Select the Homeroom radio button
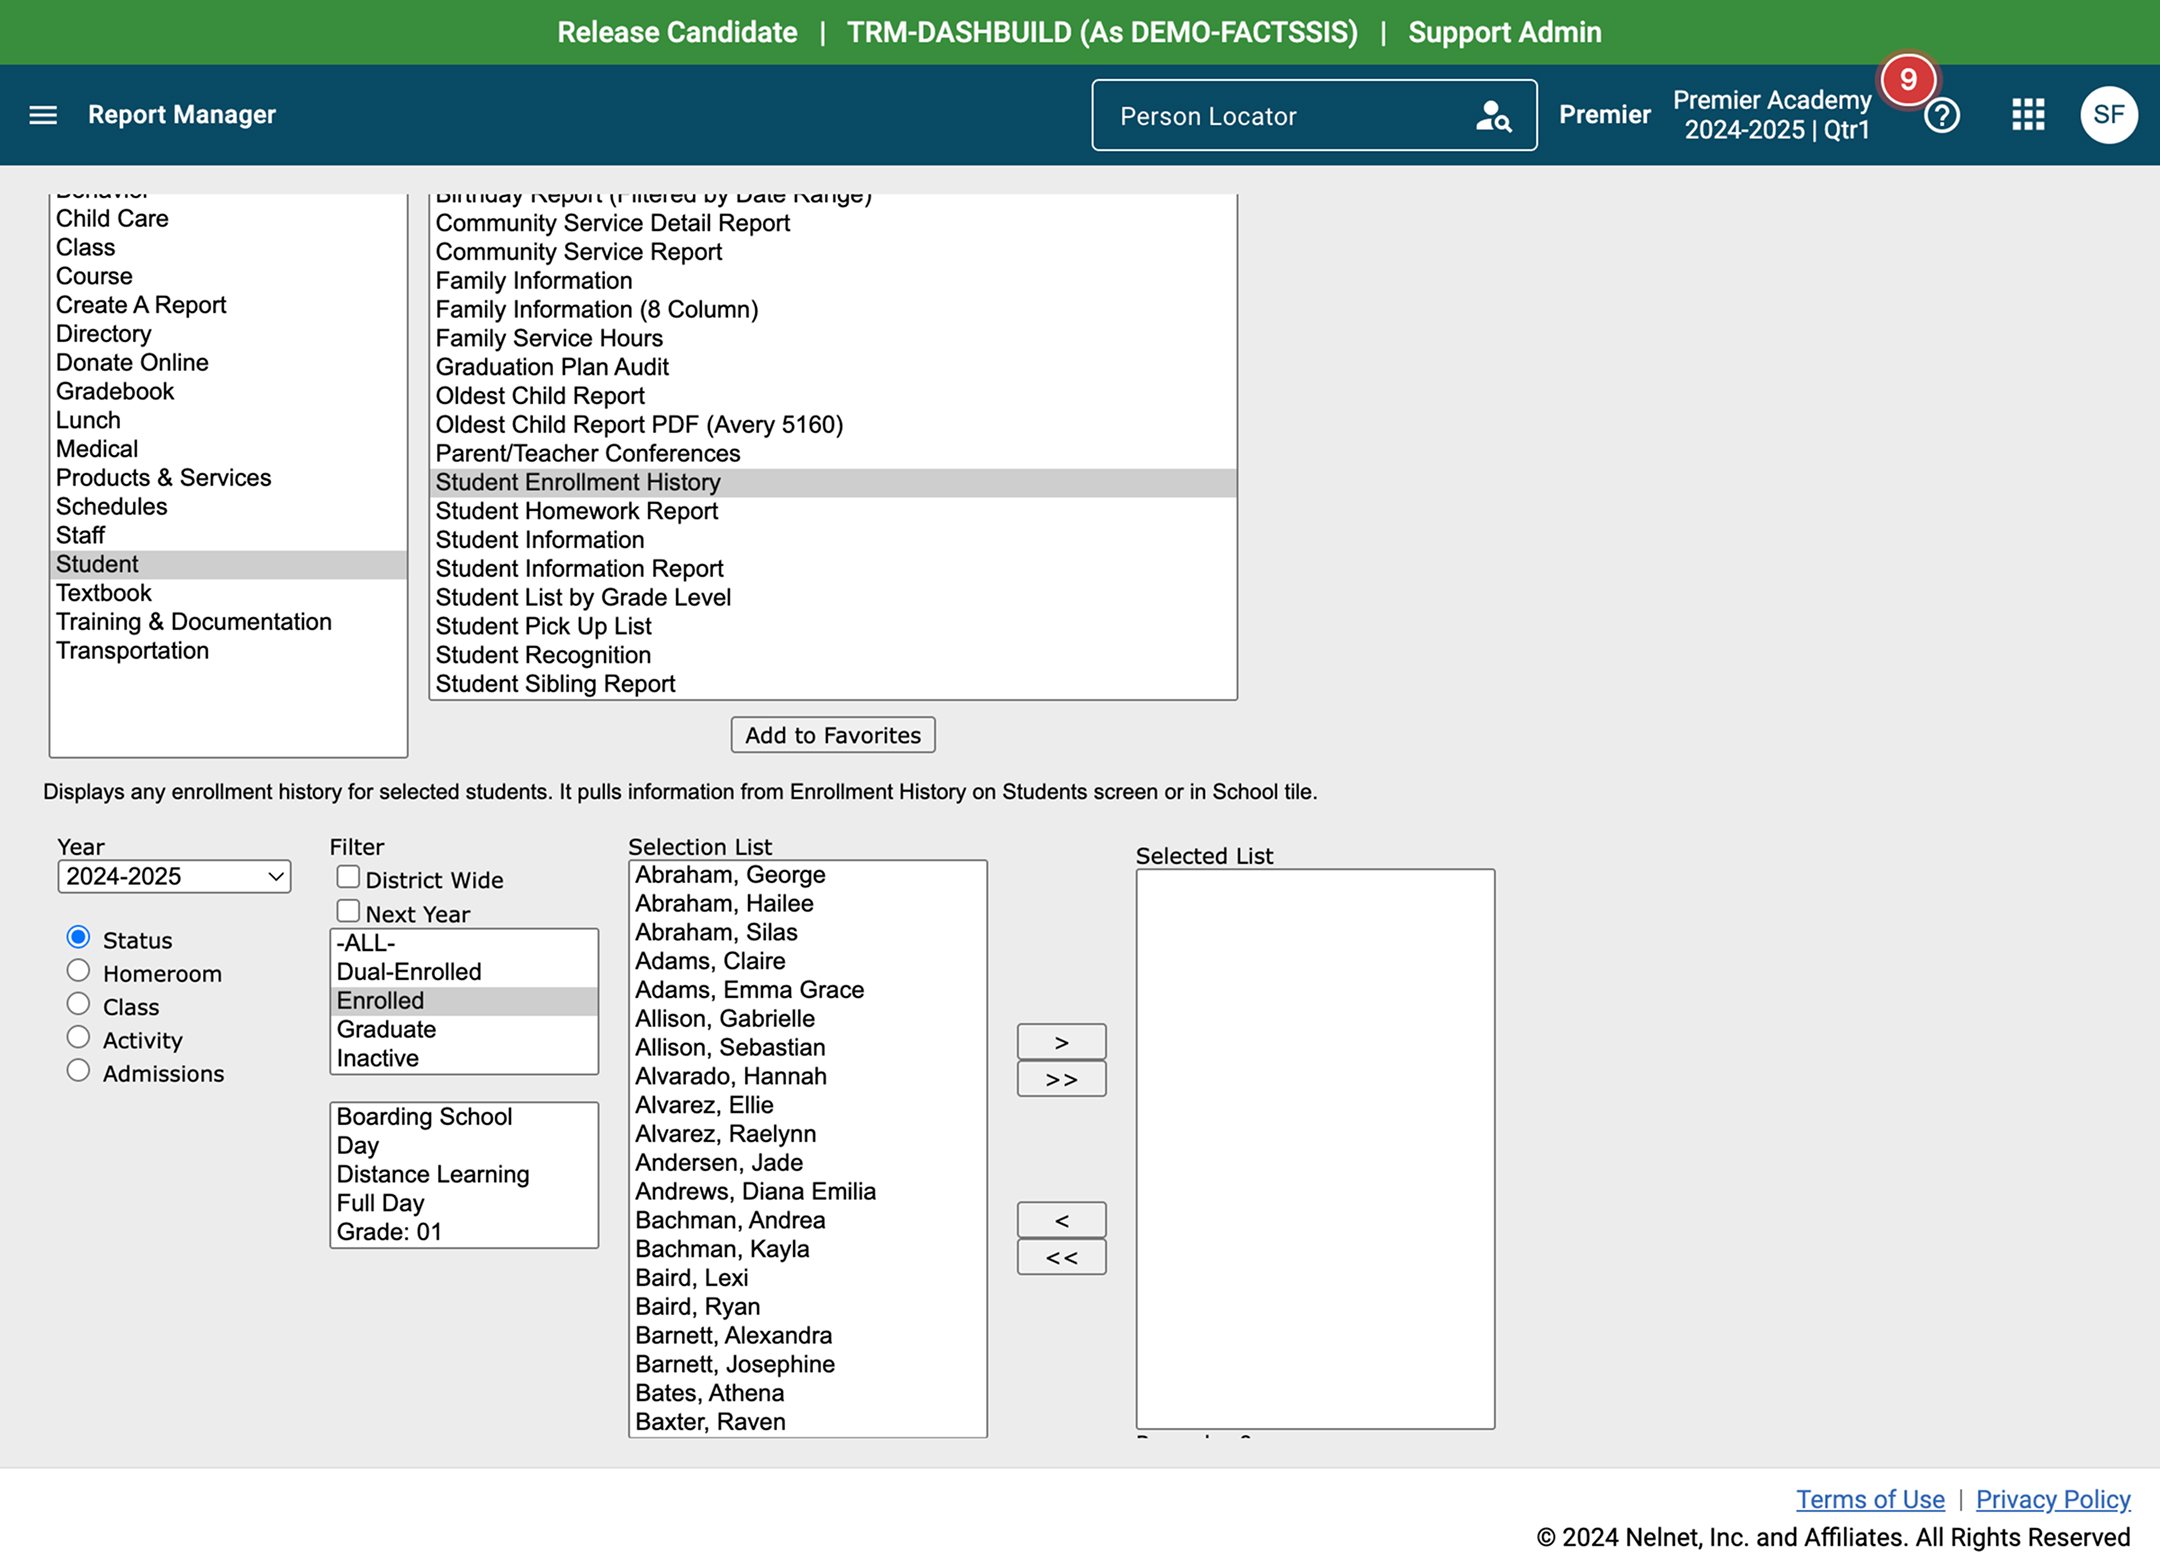The height and width of the screenshot is (1568, 2160). point(78,971)
